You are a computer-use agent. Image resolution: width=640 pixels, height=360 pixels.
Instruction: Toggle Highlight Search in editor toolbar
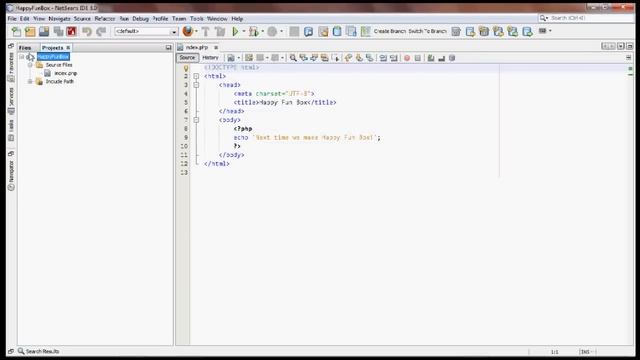click(x=324, y=58)
